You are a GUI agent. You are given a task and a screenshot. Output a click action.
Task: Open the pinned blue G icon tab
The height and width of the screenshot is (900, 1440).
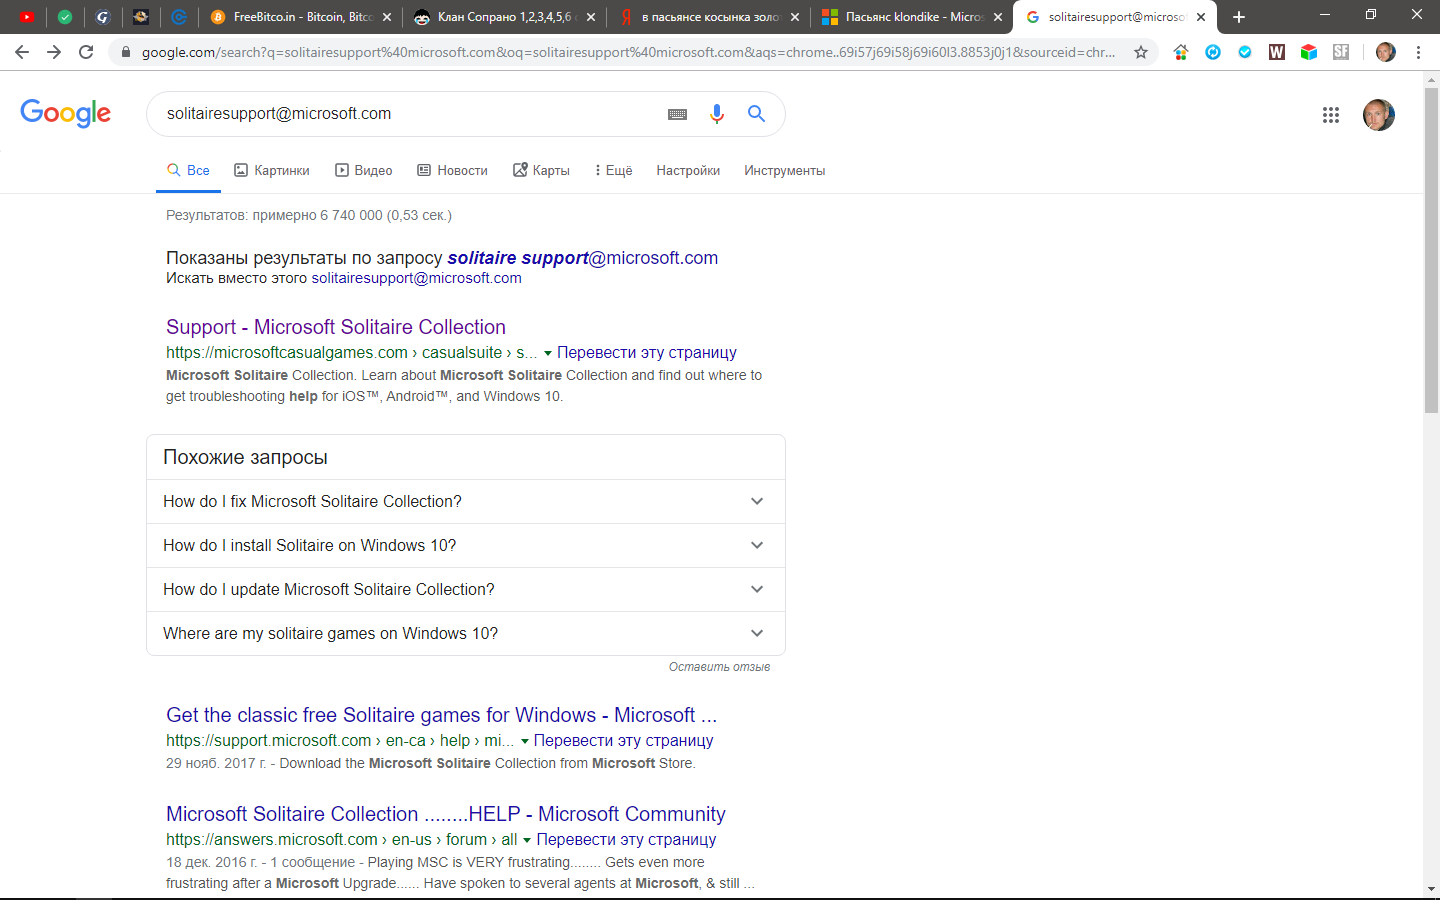click(102, 17)
